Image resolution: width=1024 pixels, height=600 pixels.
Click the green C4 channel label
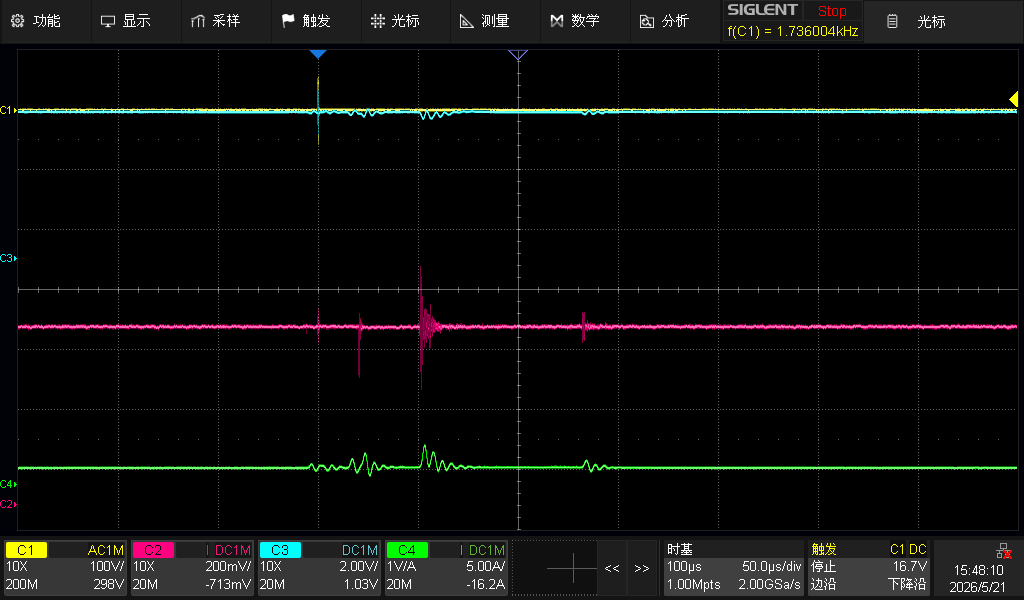[x=407, y=550]
